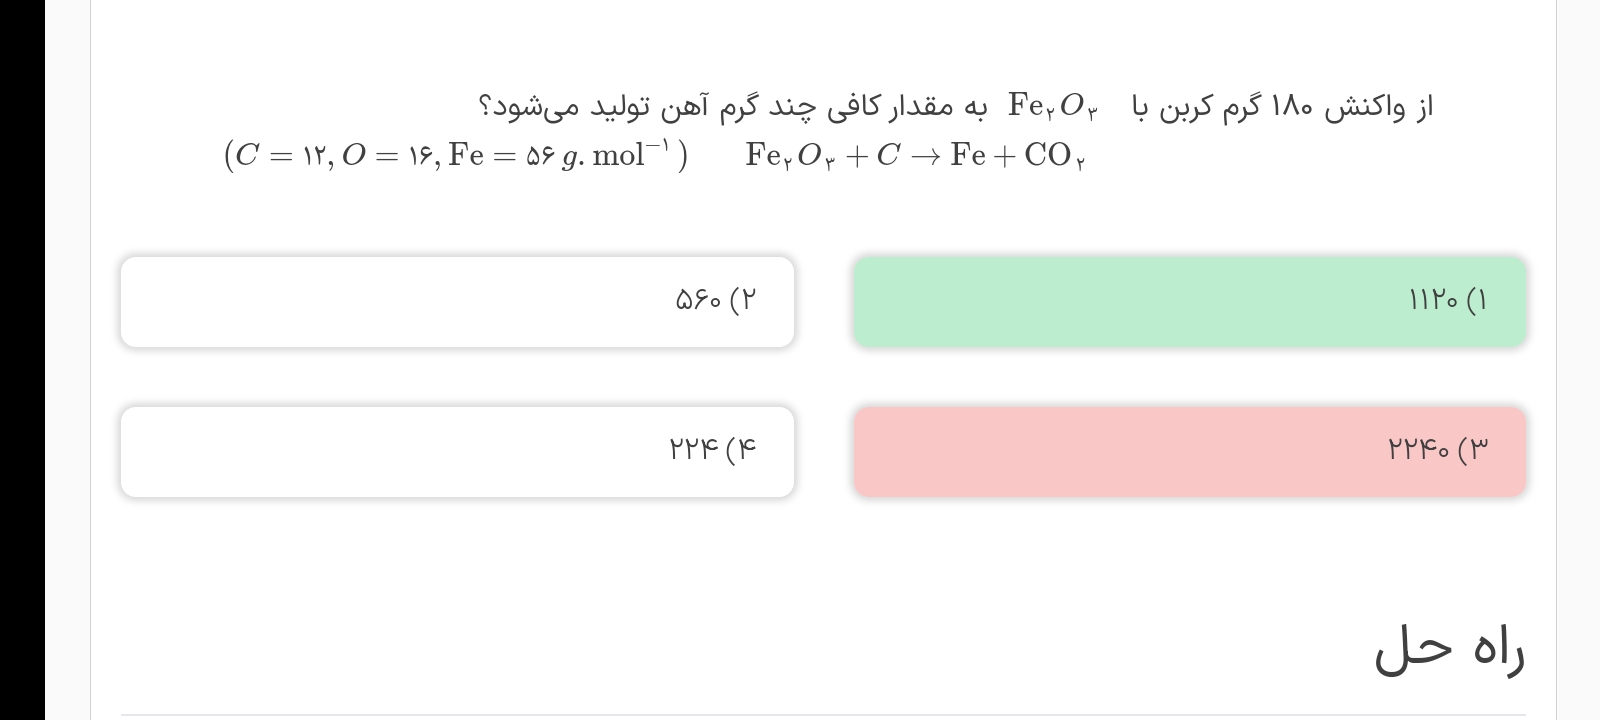
Task: Click the Fe product in the equation
Action: click(x=969, y=156)
